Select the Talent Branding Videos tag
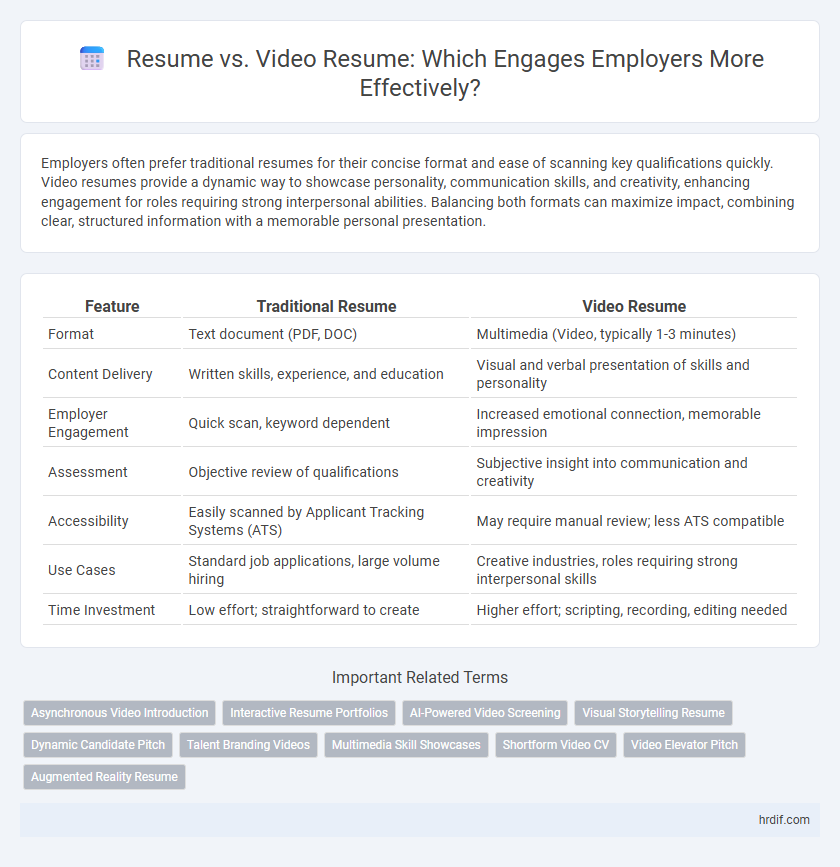840x867 pixels. [248, 745]
